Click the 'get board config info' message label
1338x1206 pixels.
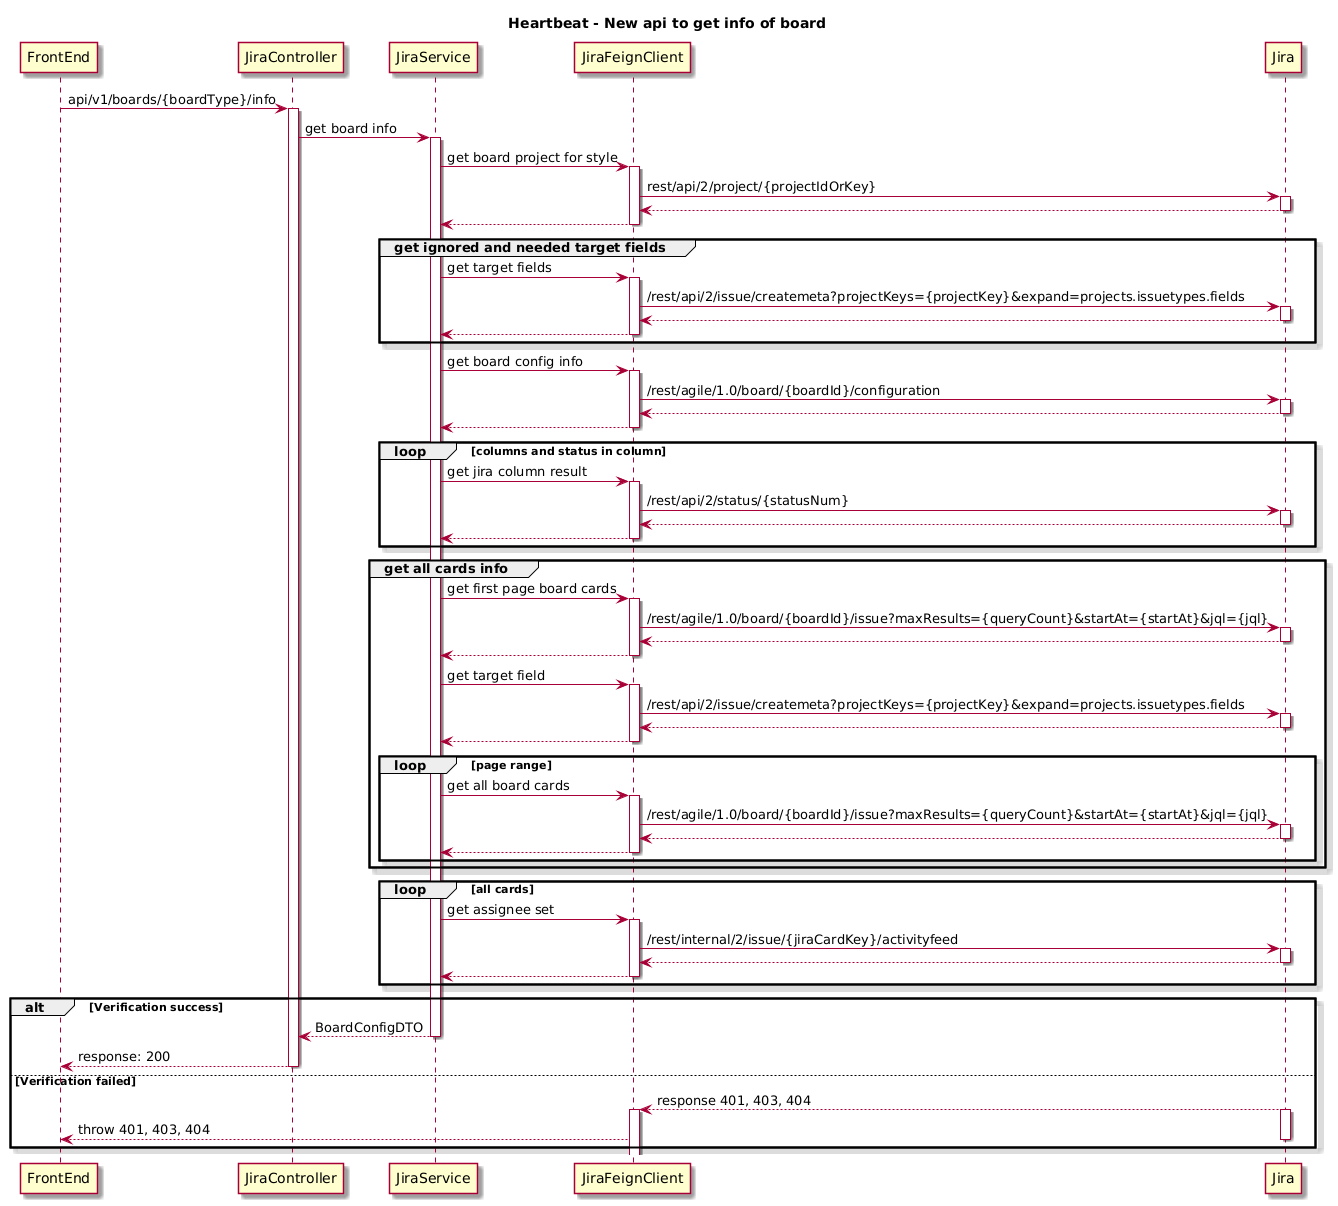[514, 361]
